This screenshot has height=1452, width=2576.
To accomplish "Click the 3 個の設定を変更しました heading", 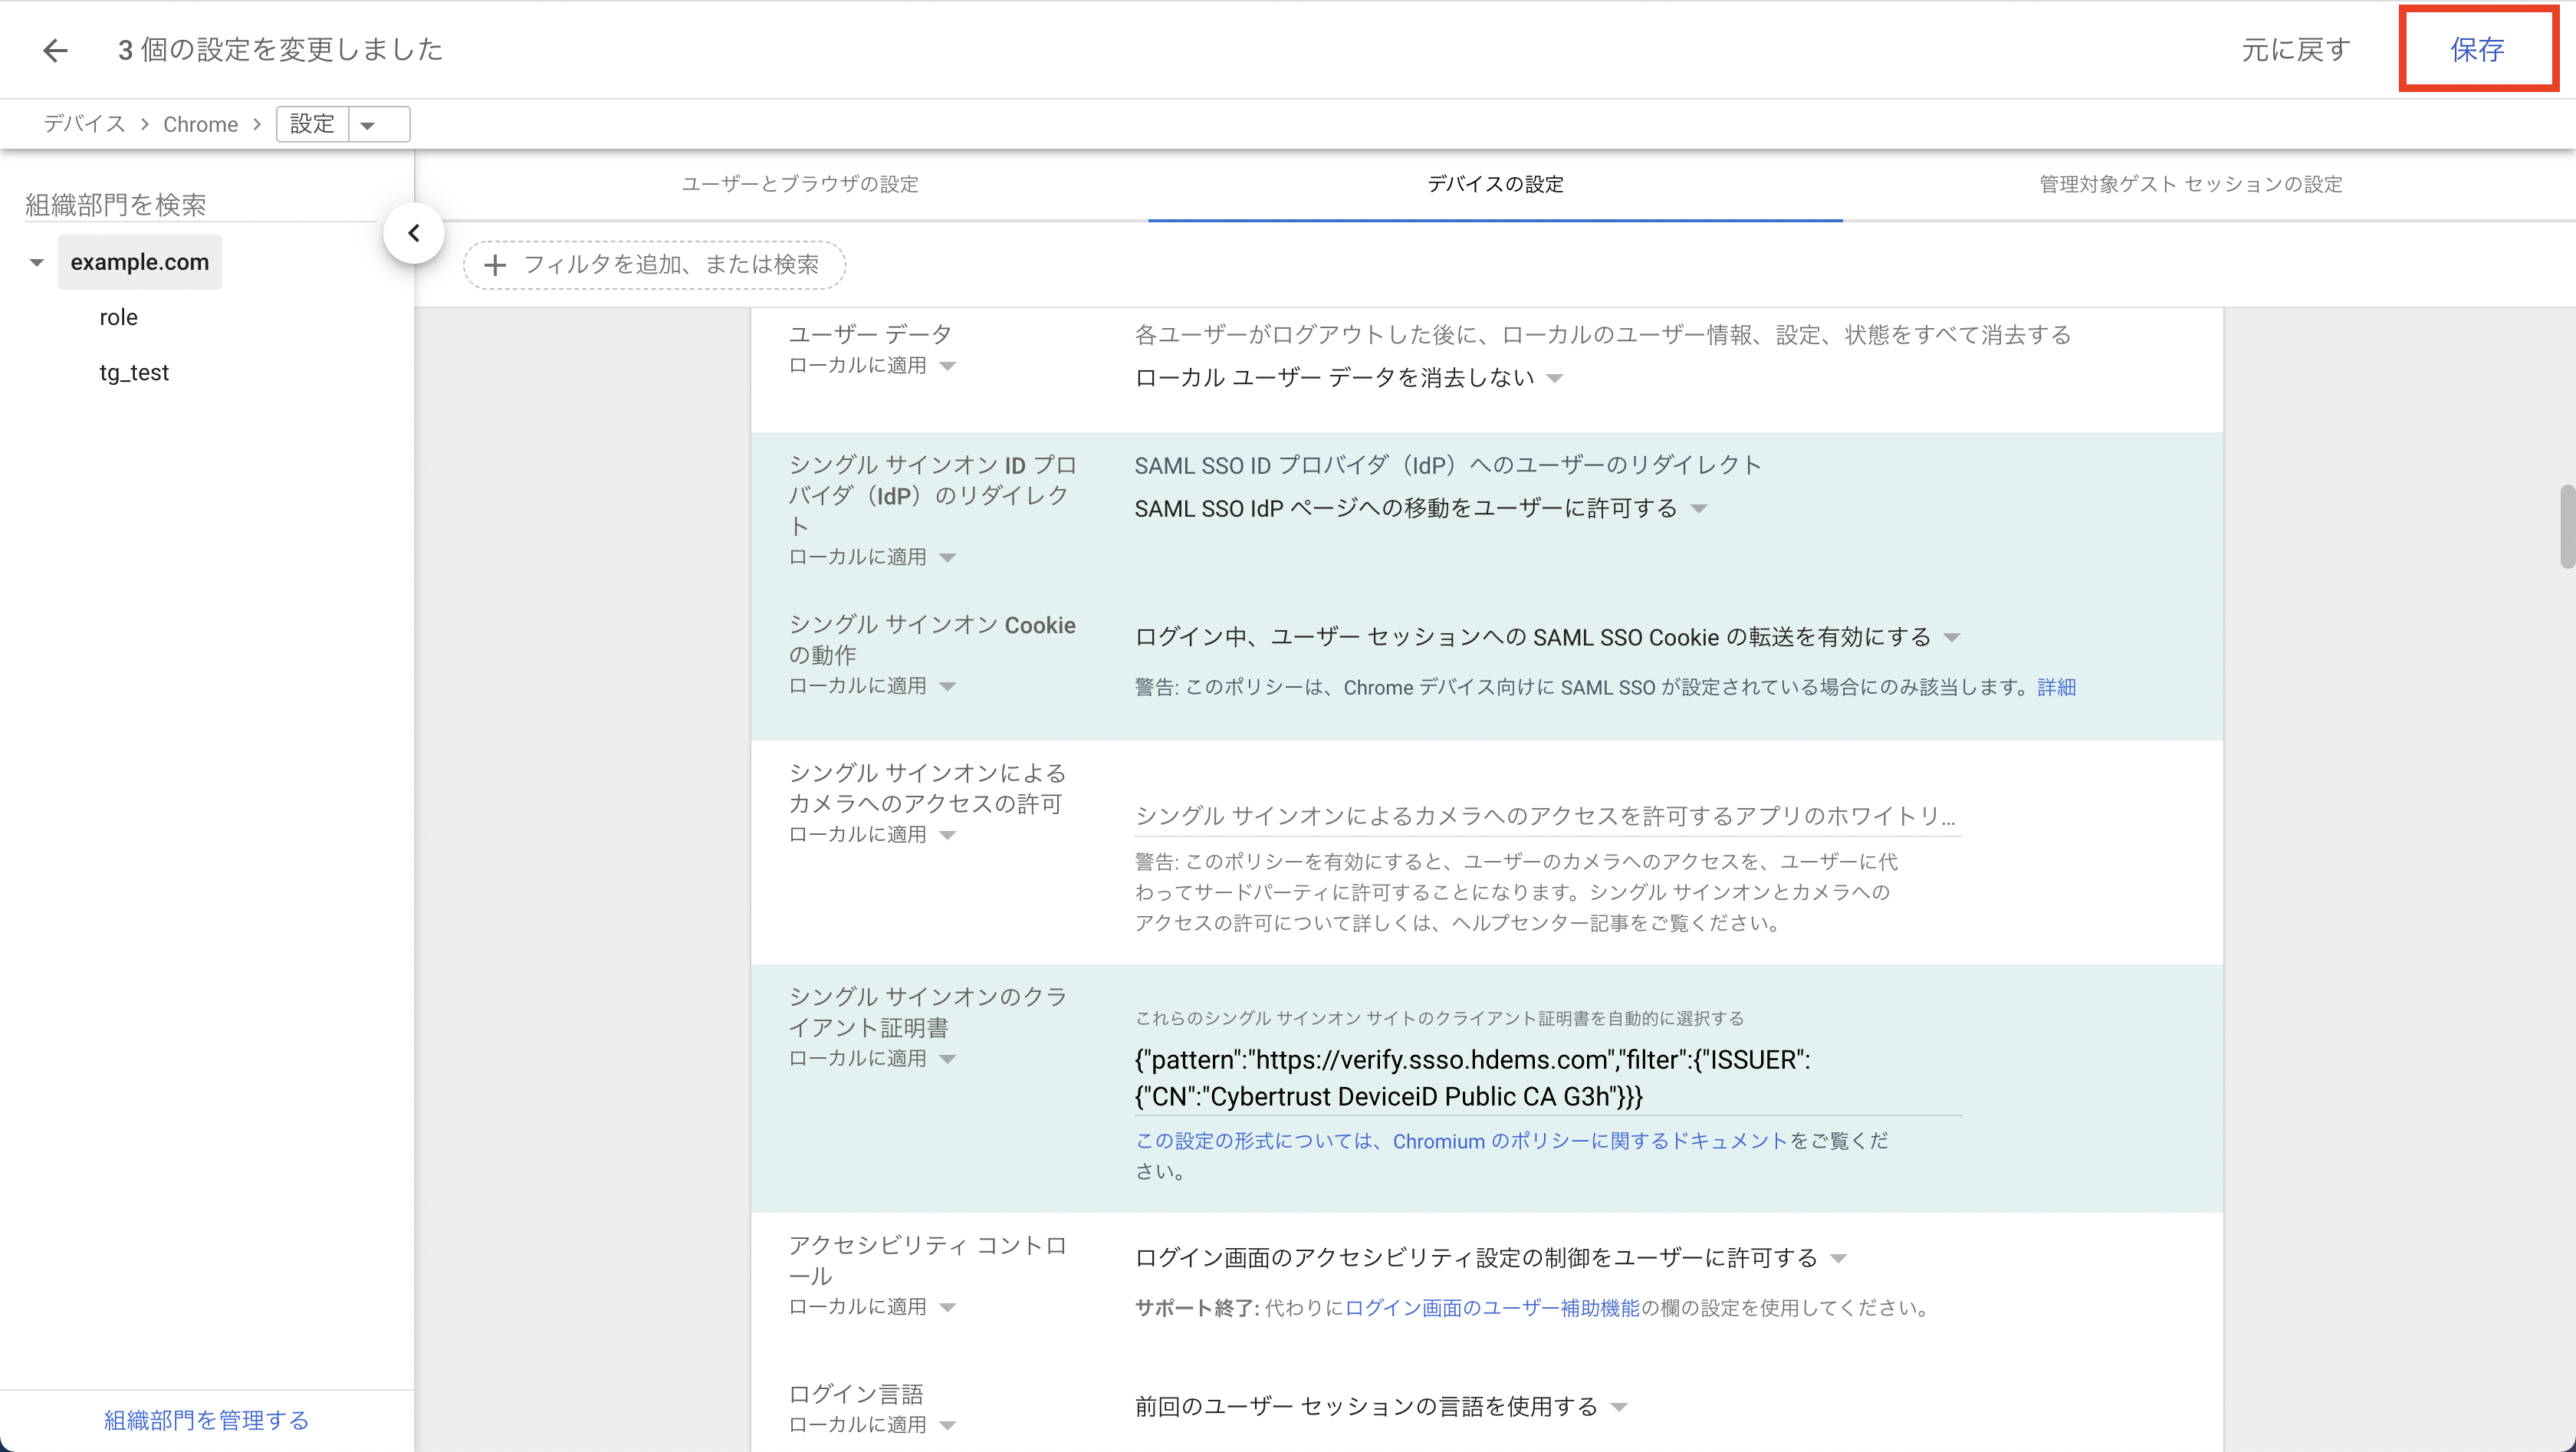I will click(x=280, y=50).
